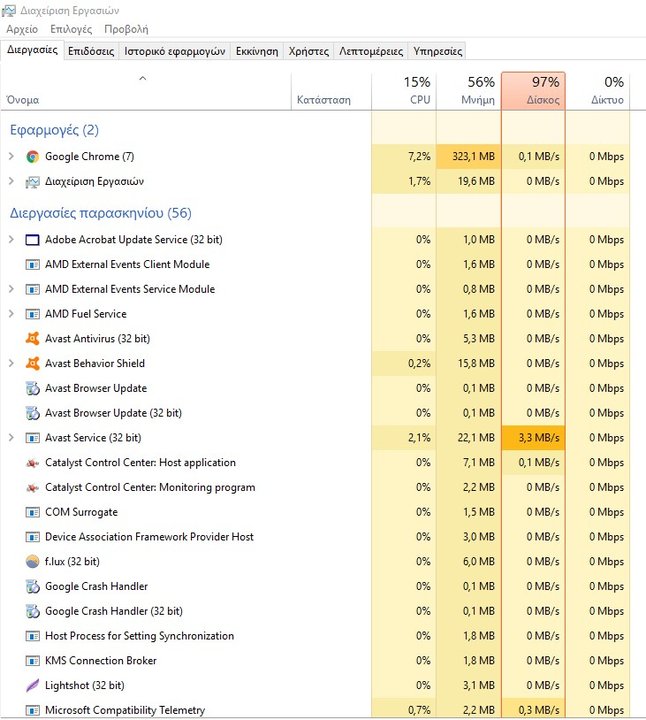Click the Avast Browser Update icon (non-32 bit)
Screen dimensions: 646x720
point(32,388)
